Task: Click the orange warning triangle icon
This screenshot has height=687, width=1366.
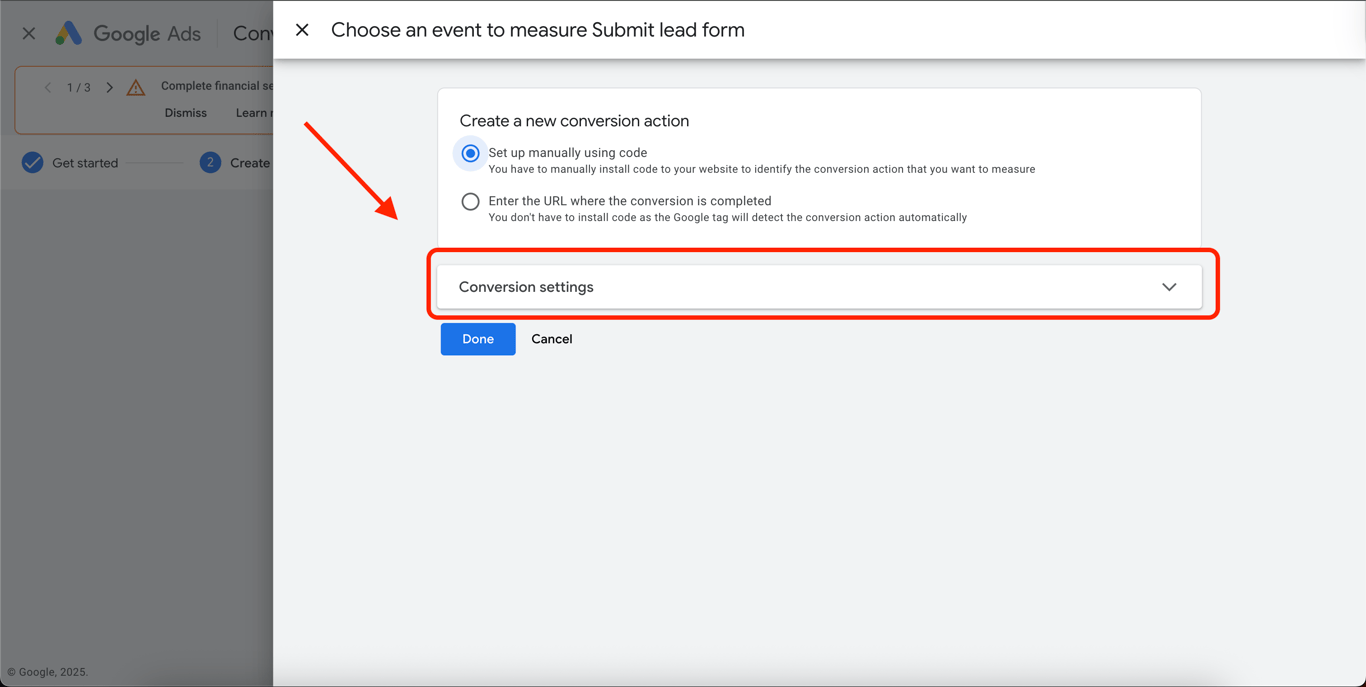Action: tap(136, 88)
